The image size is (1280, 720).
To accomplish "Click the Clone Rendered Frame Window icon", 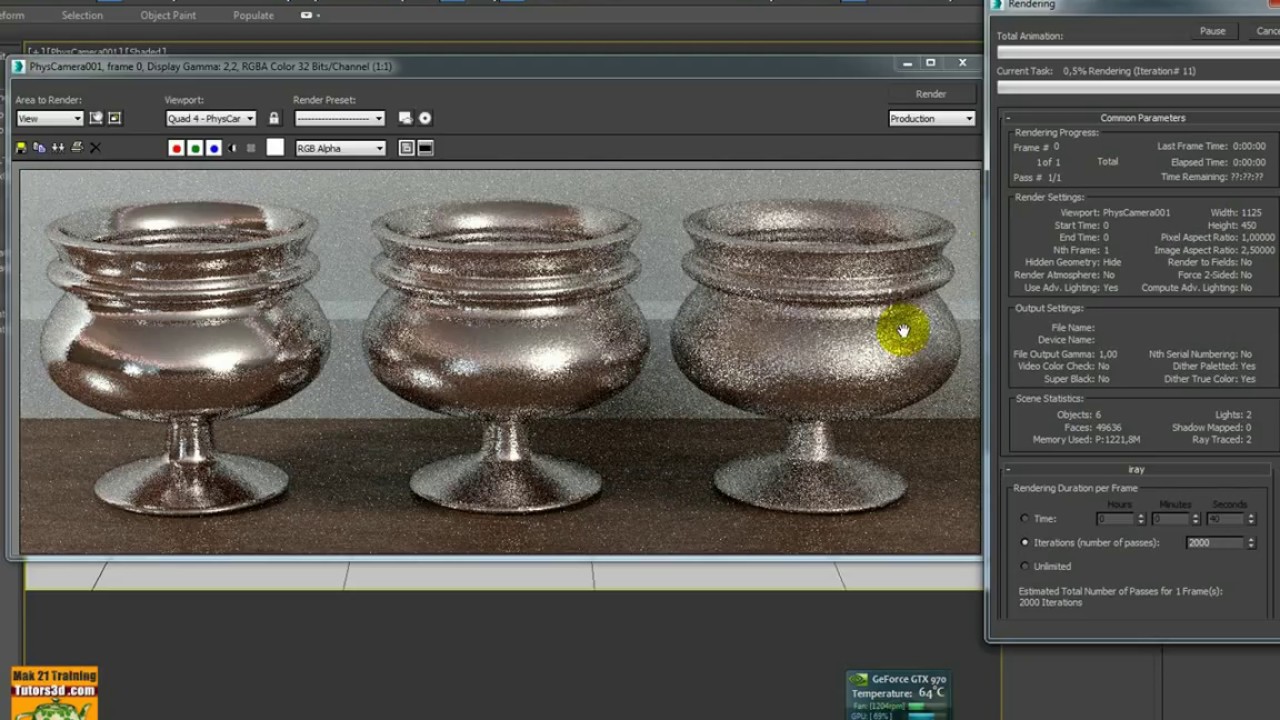I will pyautogui.click(x=58, y=148).
